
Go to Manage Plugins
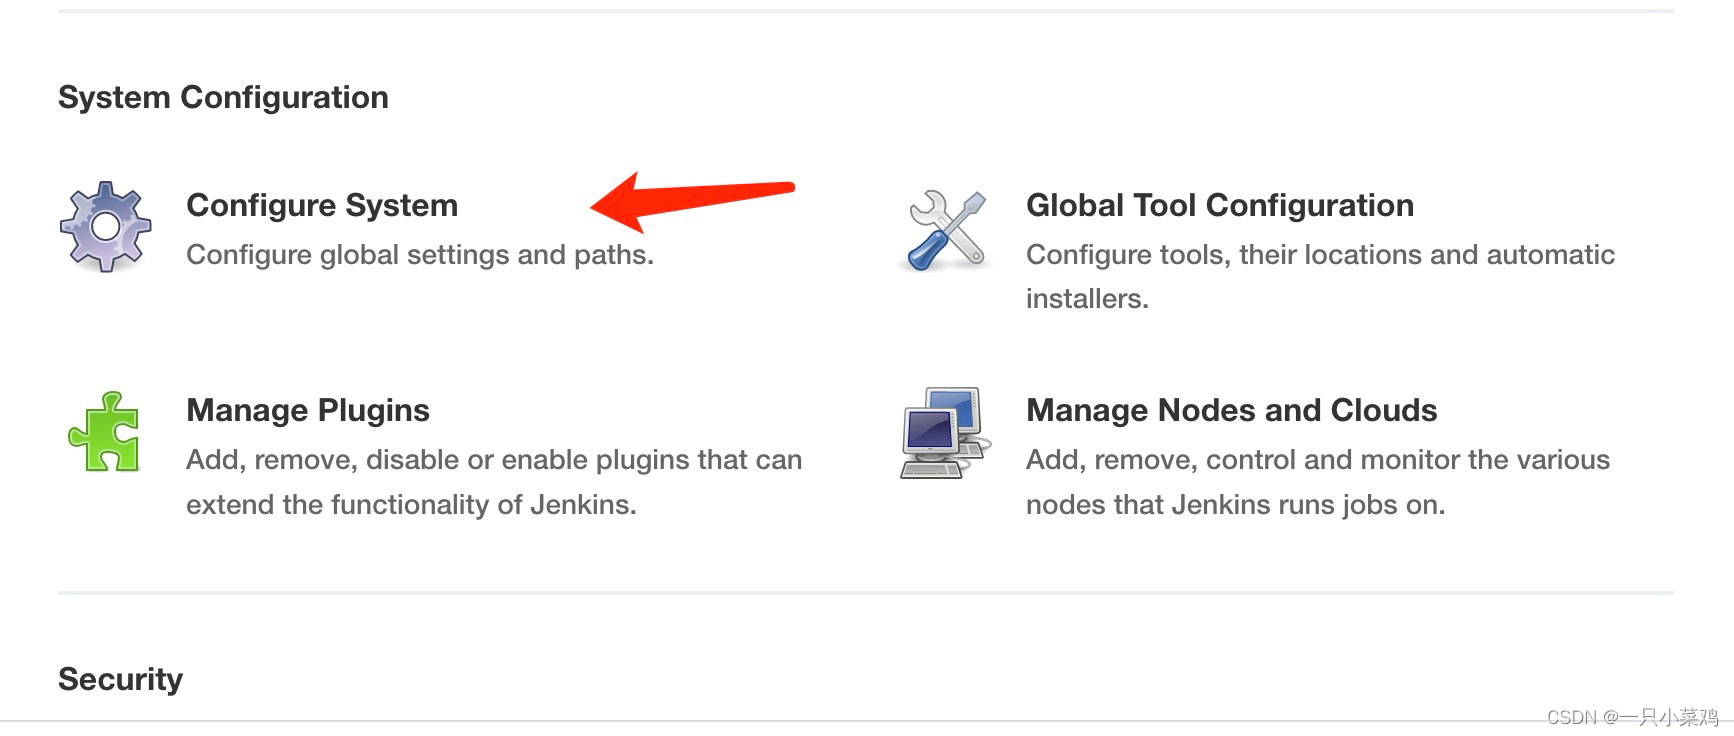pyautogui.click(x=308, y=410)
